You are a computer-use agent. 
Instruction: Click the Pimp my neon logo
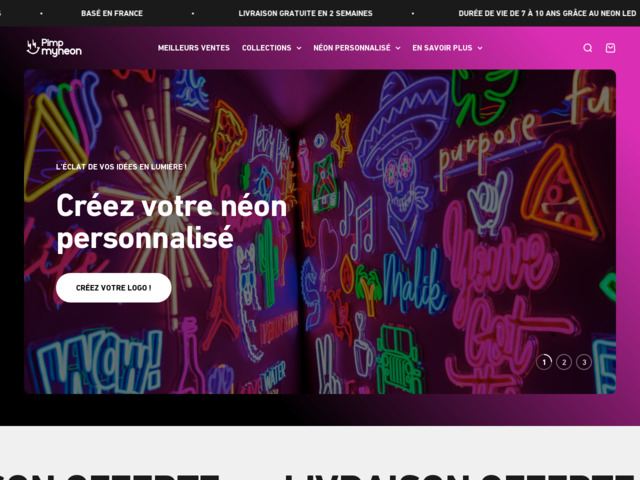(x=54, y=48)
